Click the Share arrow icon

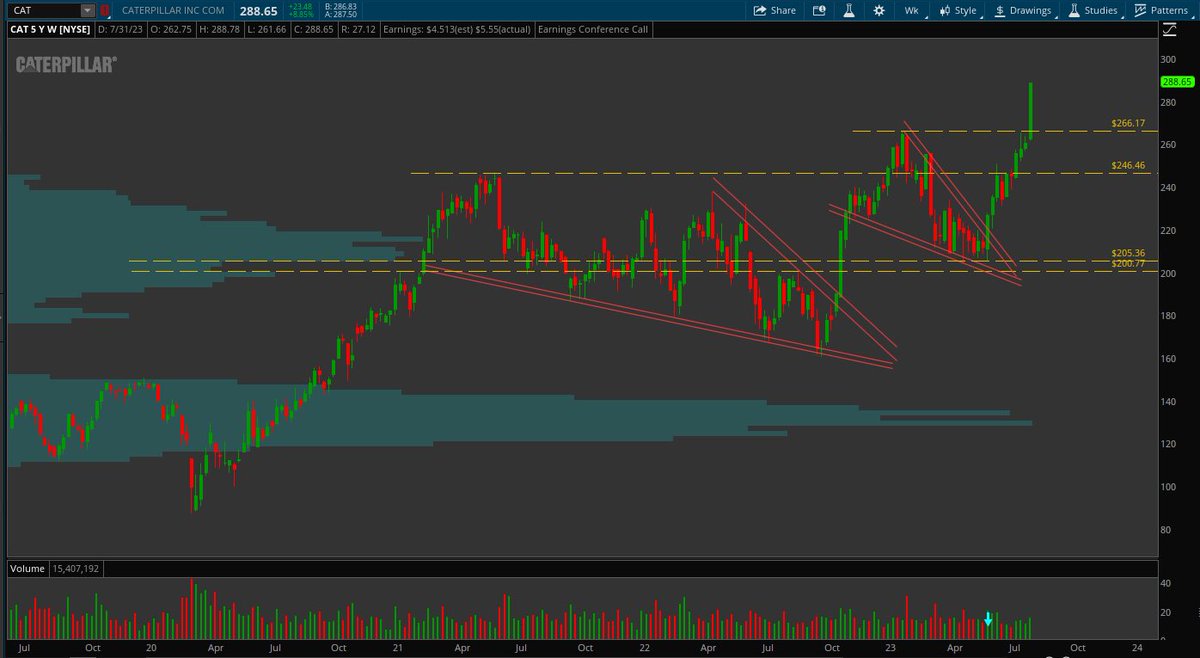coord(759,10)
